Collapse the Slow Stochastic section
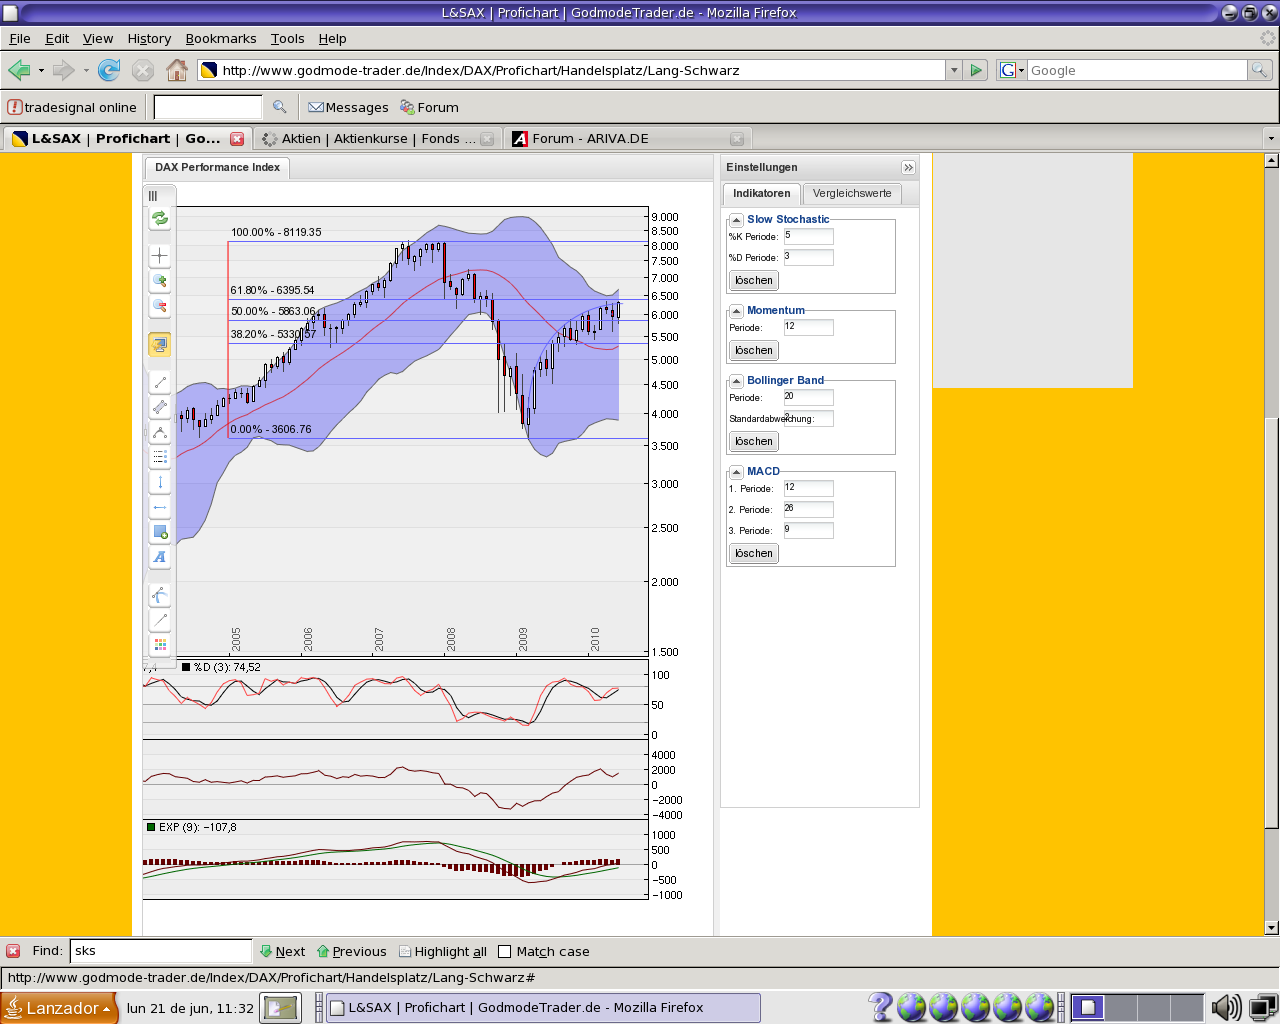1280x1024 pixels. coord(736,220)
